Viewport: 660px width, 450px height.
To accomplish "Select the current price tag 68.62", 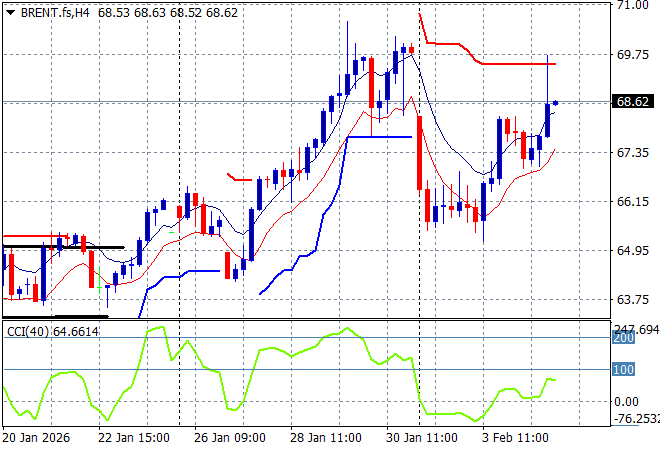I will click(x=634, y=102).
